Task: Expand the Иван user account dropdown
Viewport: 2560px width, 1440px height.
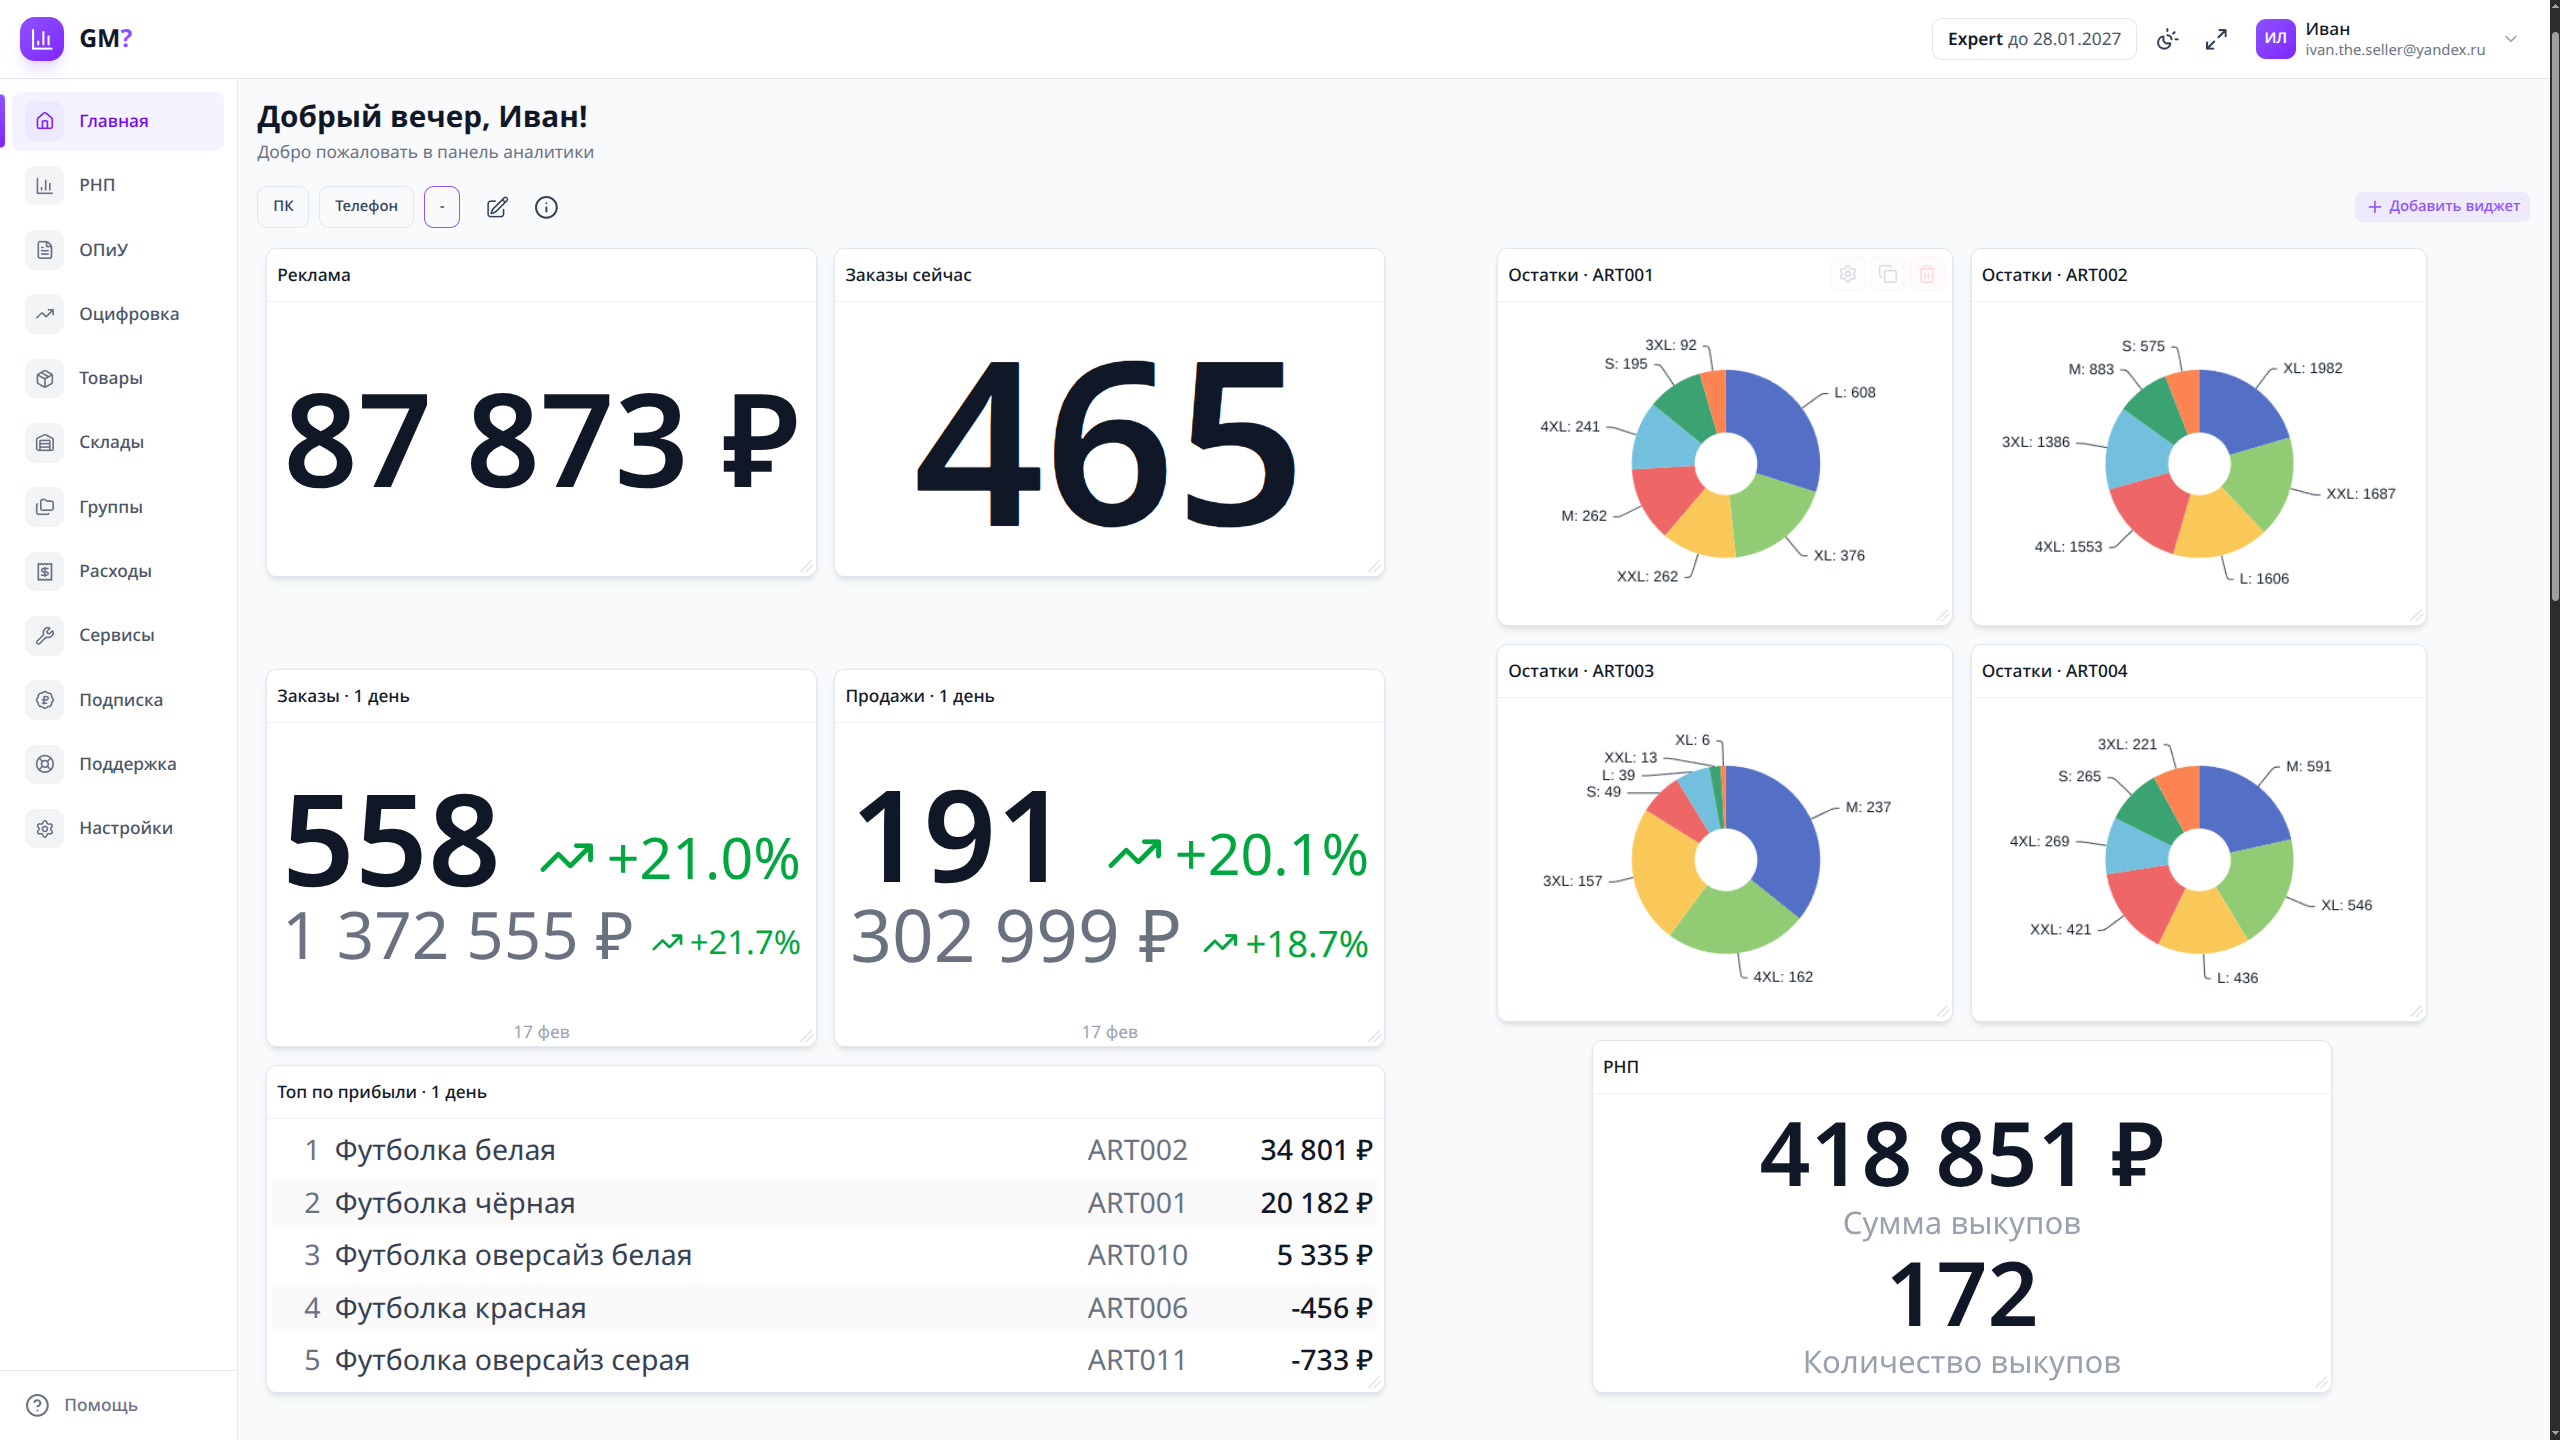Action: tap(2510, 39)
